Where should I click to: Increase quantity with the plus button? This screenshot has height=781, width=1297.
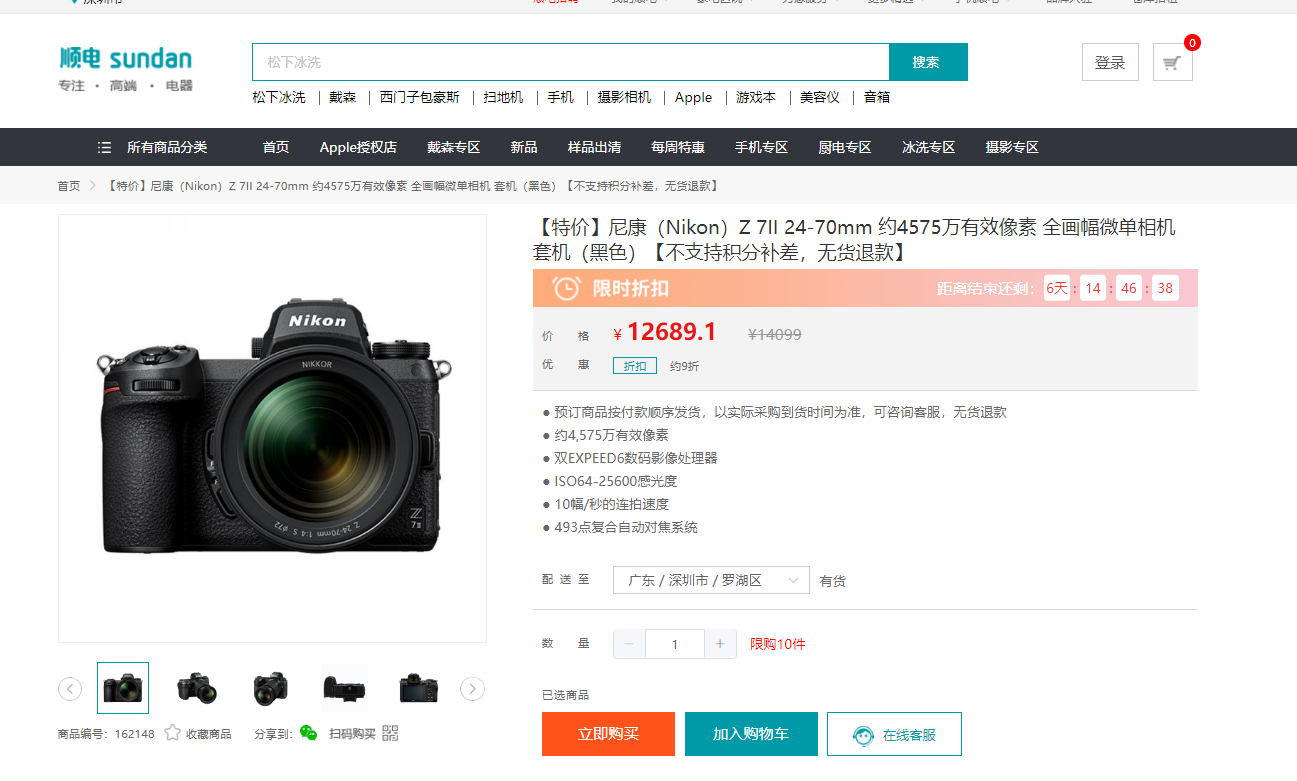tap(720, 644)
